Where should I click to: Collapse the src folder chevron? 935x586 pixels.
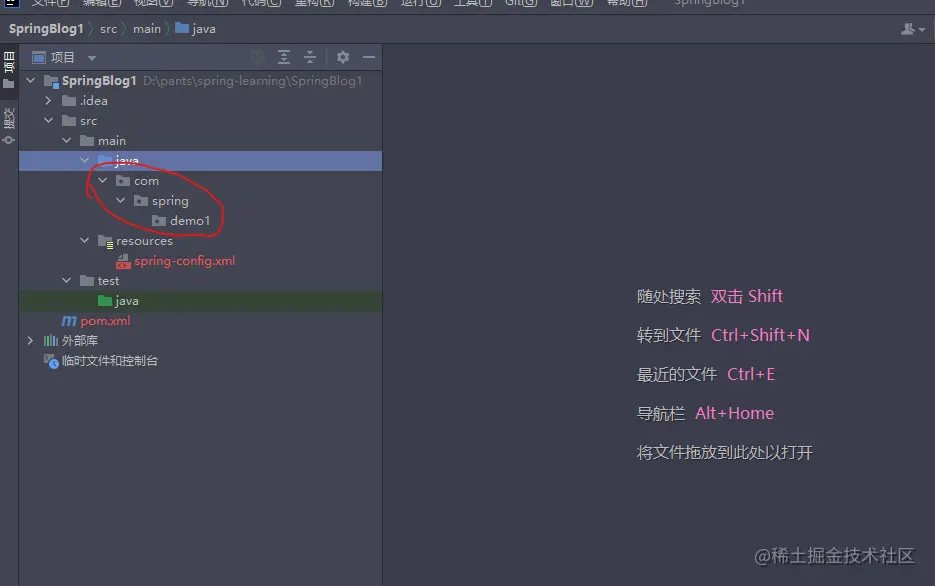click(48, 120)
